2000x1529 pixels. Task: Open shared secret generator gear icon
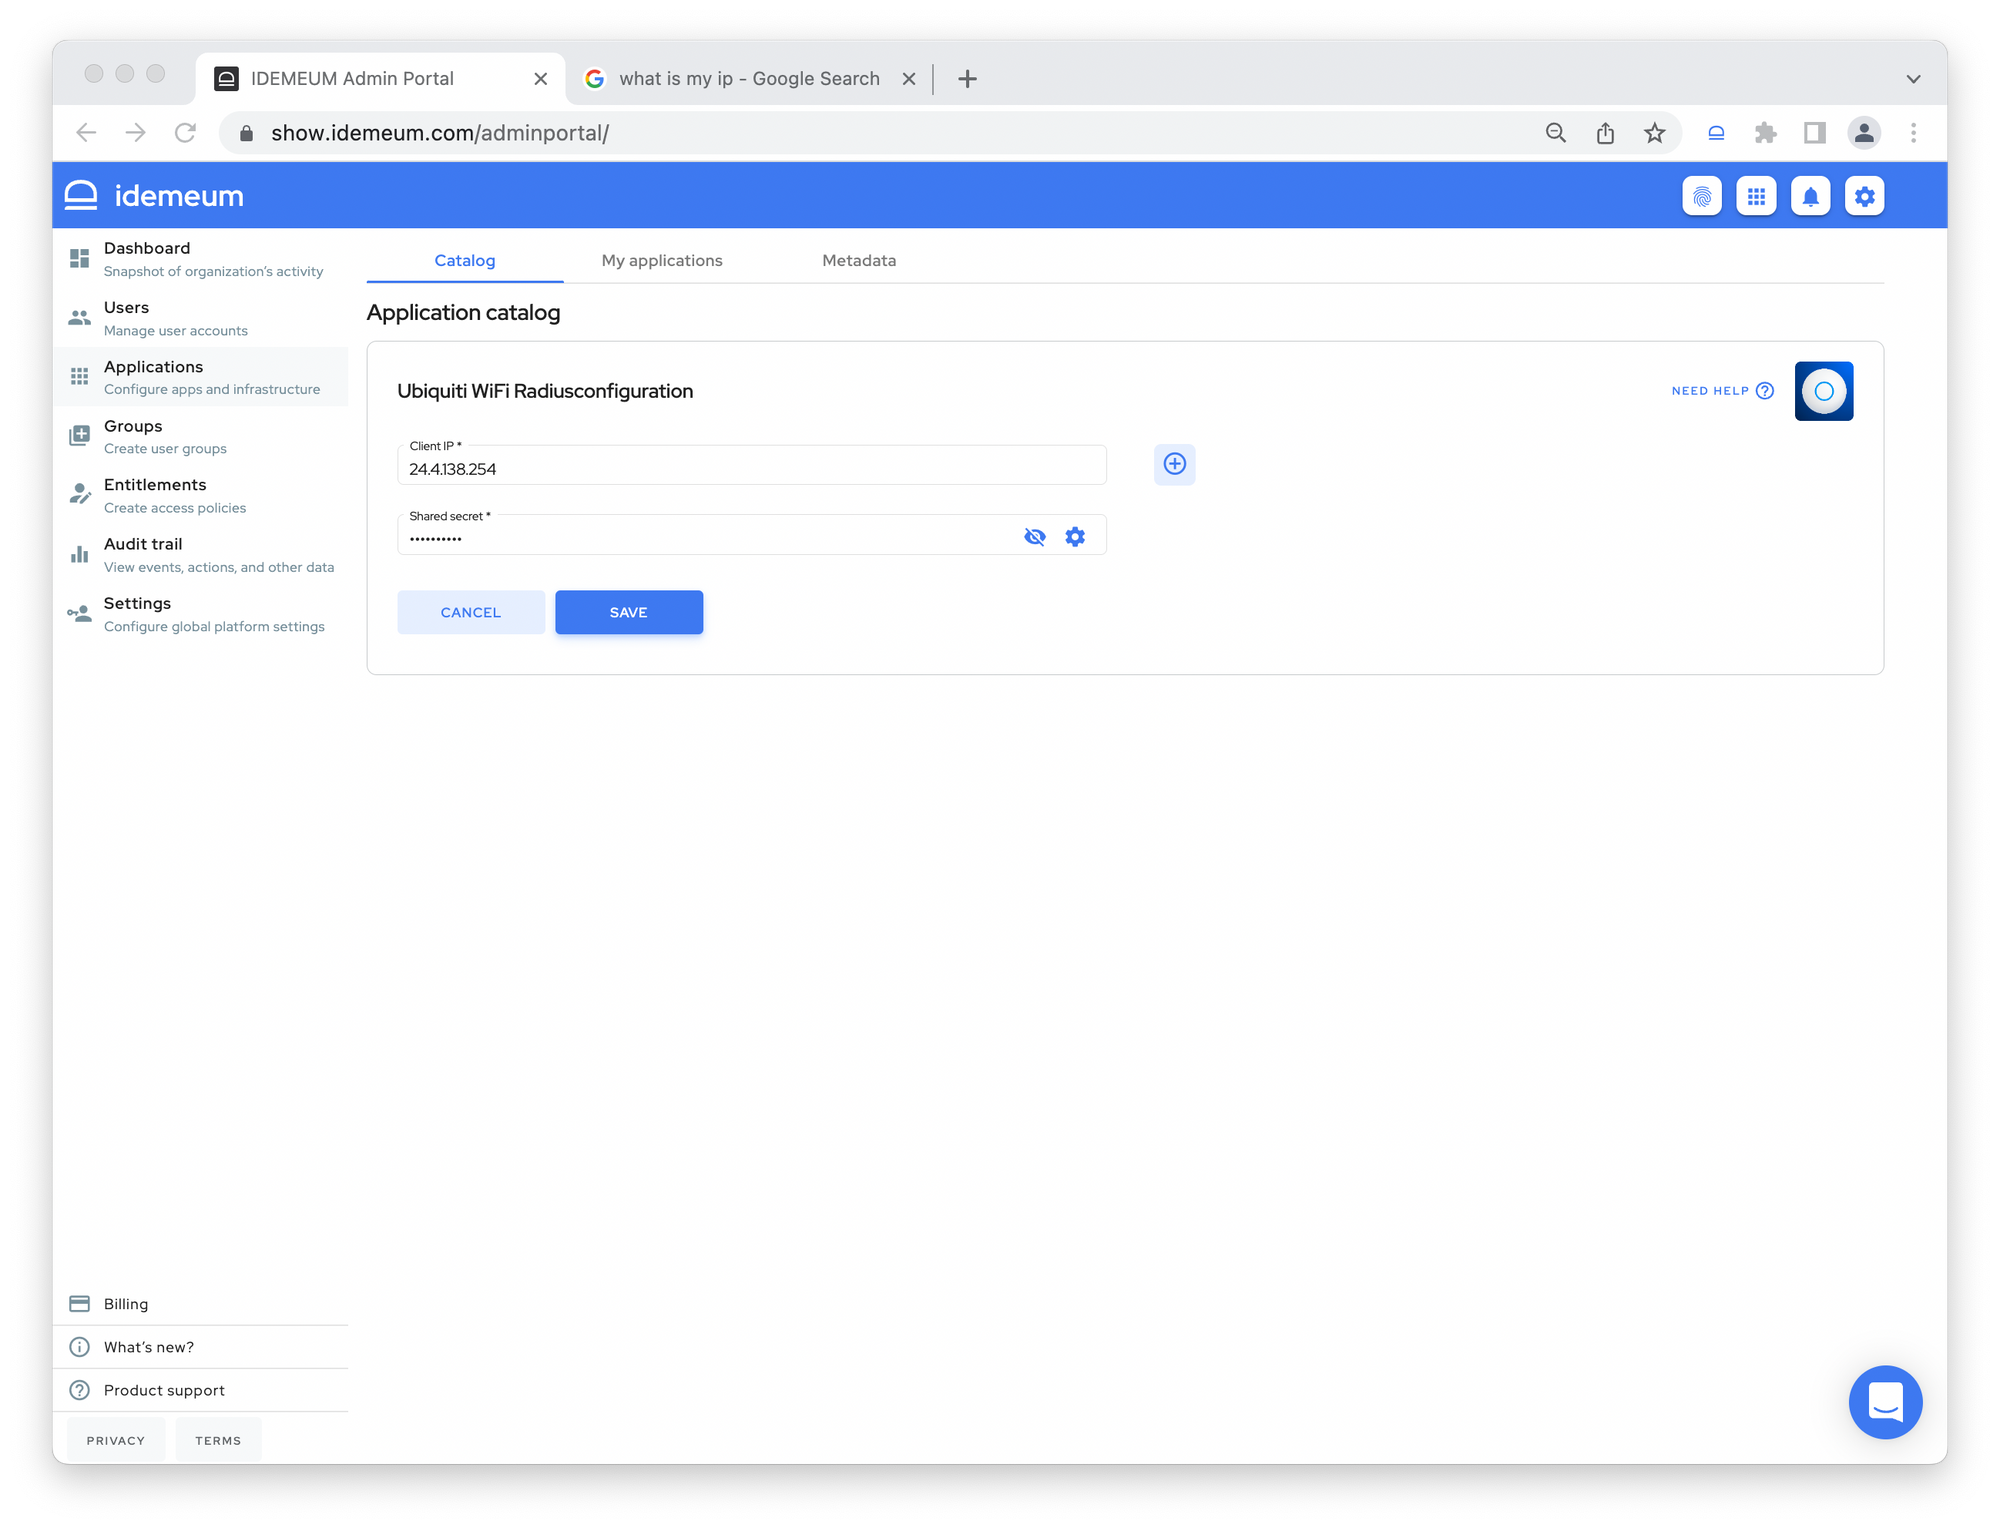point(1075,537)
